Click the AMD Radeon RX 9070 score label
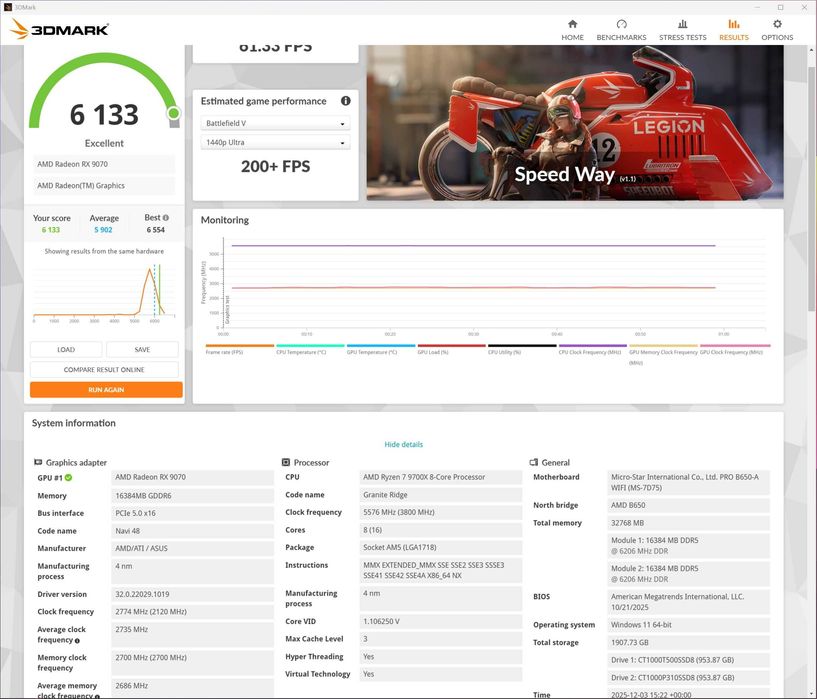This screenshot has width=817, height=699. pos(104,164)
